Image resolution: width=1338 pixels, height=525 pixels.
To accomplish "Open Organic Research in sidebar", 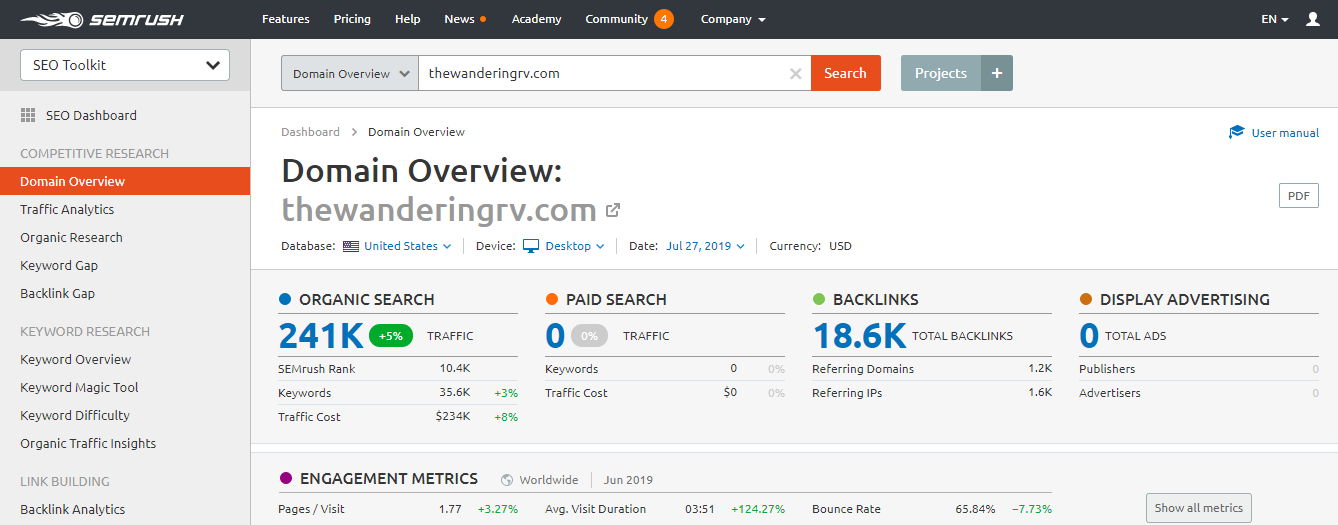I will [x=71, y=237].
